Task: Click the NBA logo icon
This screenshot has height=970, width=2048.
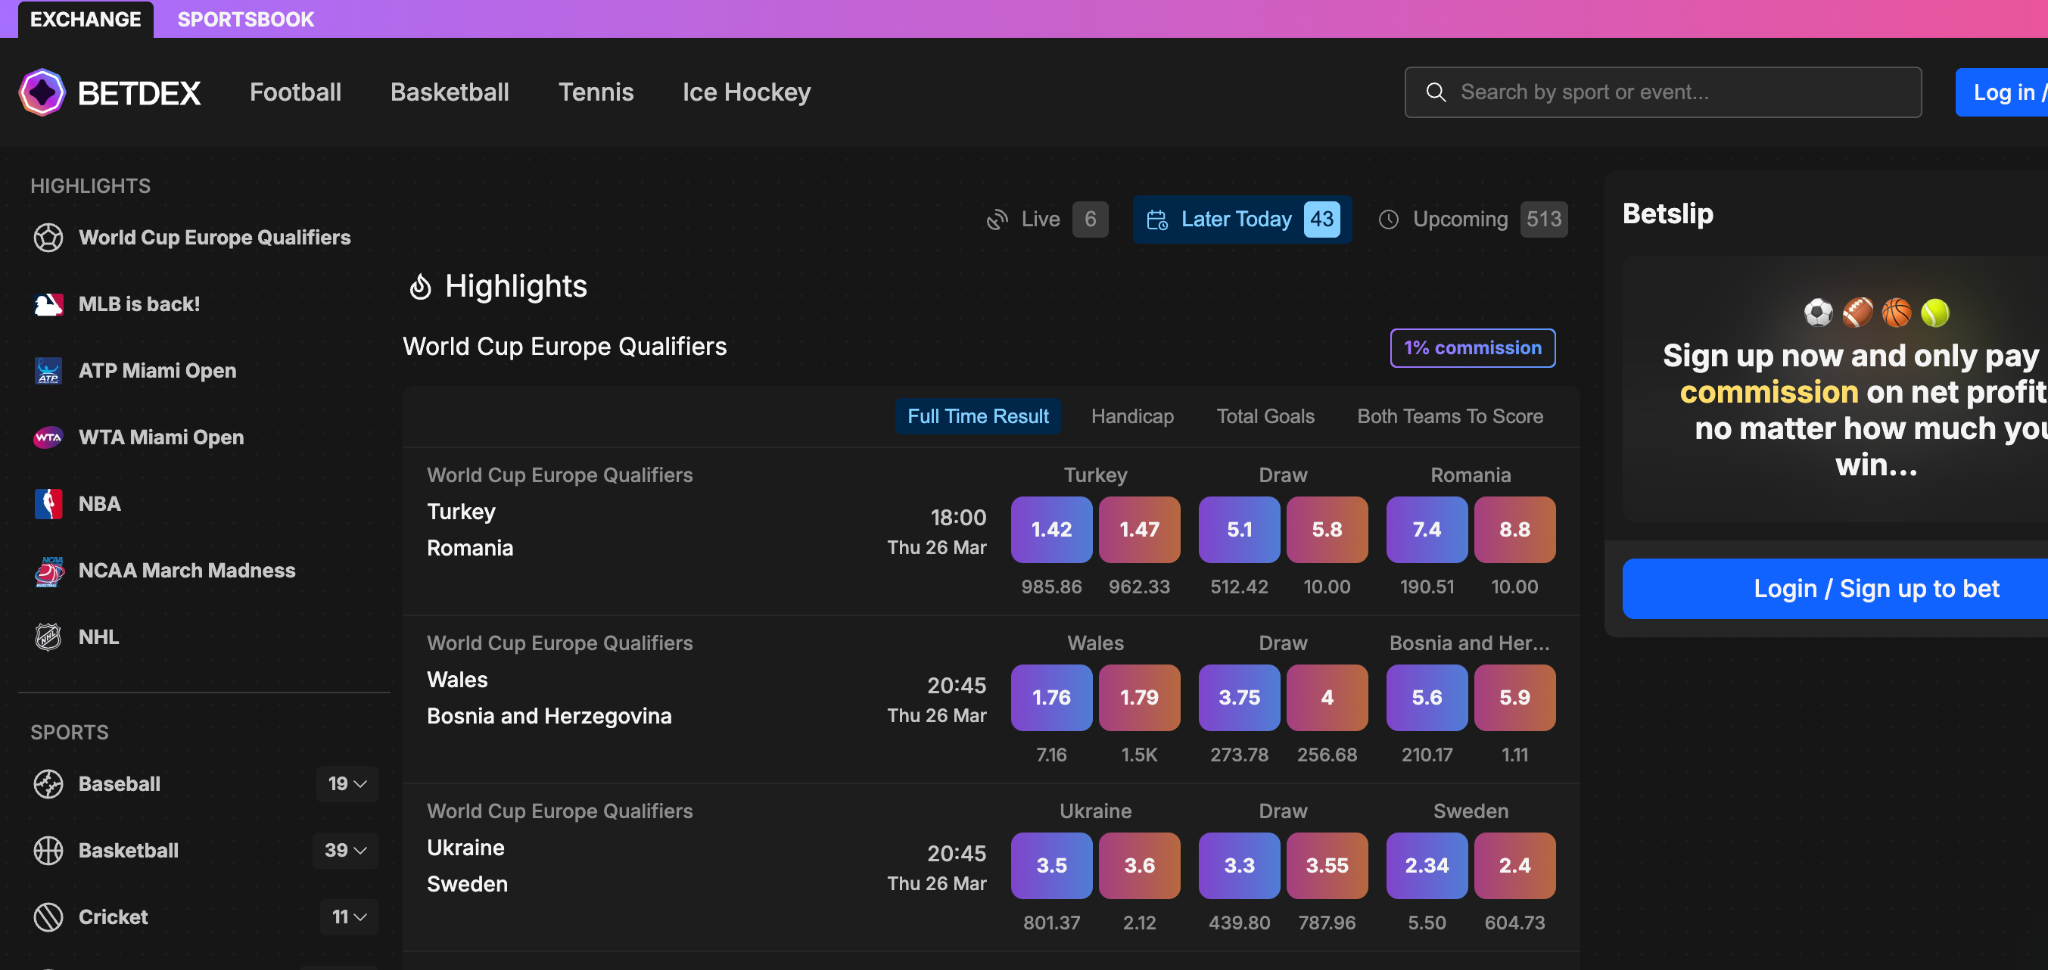Action: pyautogui.click(x=48, y=504)
